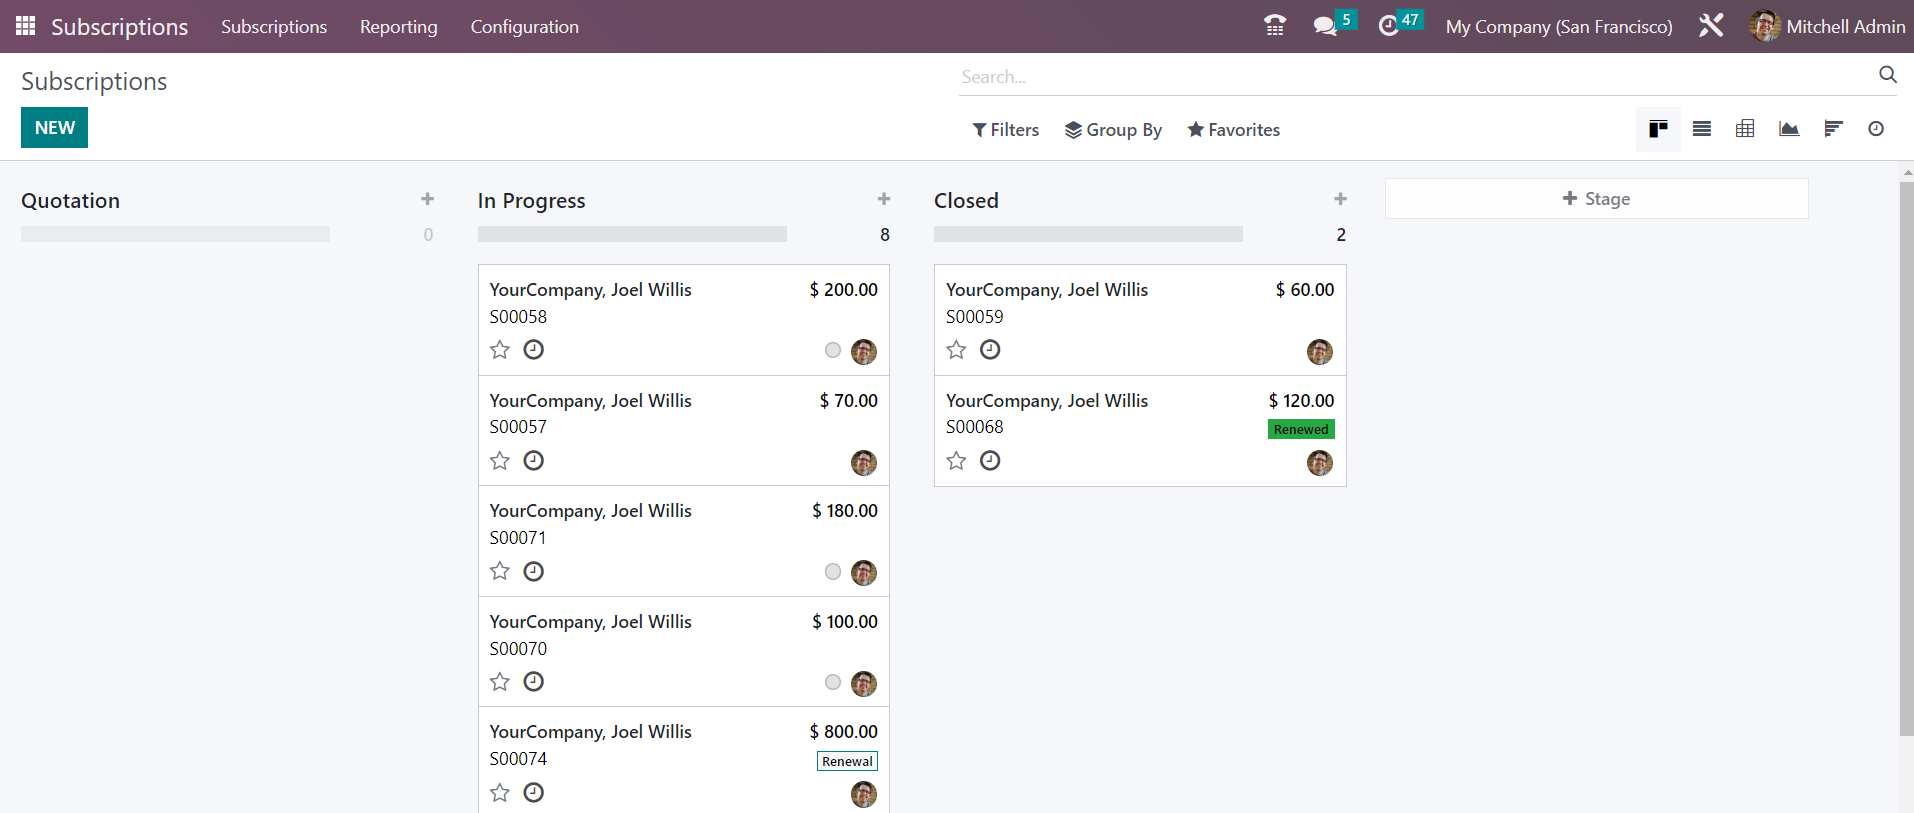The image size is (1914, 813).
Task: Expand the Filters dropdown
Action: coord(1006,130)
